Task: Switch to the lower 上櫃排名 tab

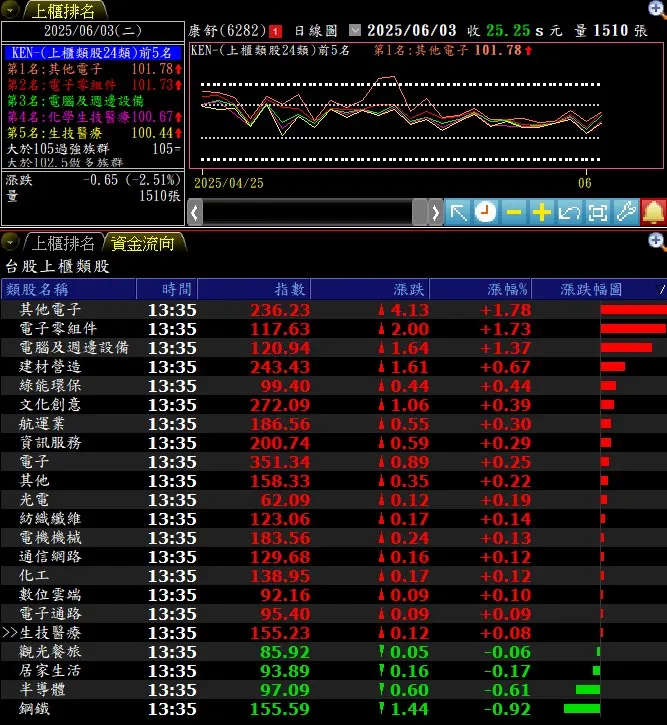Action: point(63,243)
